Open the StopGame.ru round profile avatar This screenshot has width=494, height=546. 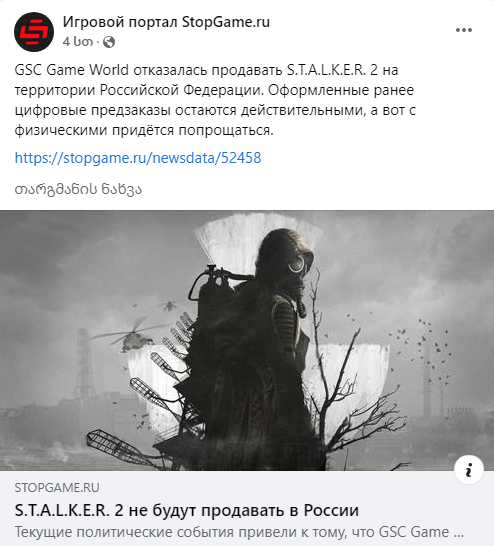(34, 32)
